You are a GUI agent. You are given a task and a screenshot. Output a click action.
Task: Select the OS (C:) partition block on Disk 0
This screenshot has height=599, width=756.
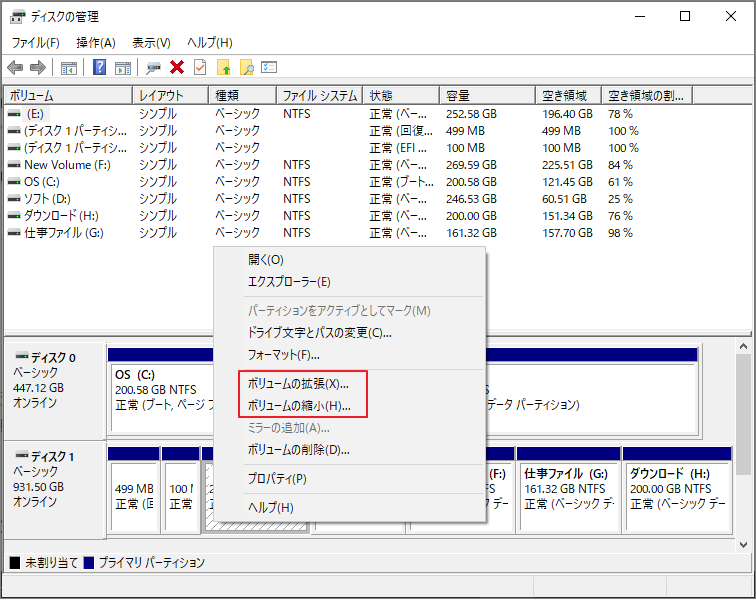coord(162,391)
